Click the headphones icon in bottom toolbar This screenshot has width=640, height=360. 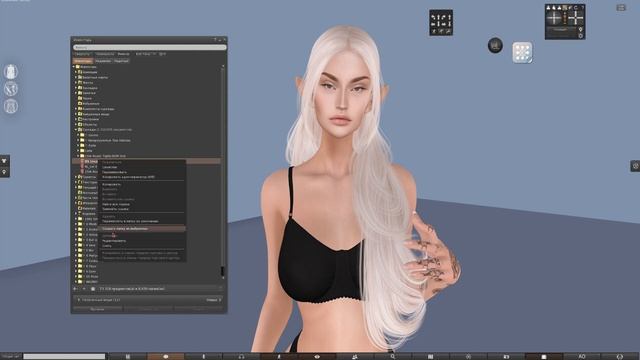(x=241, y=356)
